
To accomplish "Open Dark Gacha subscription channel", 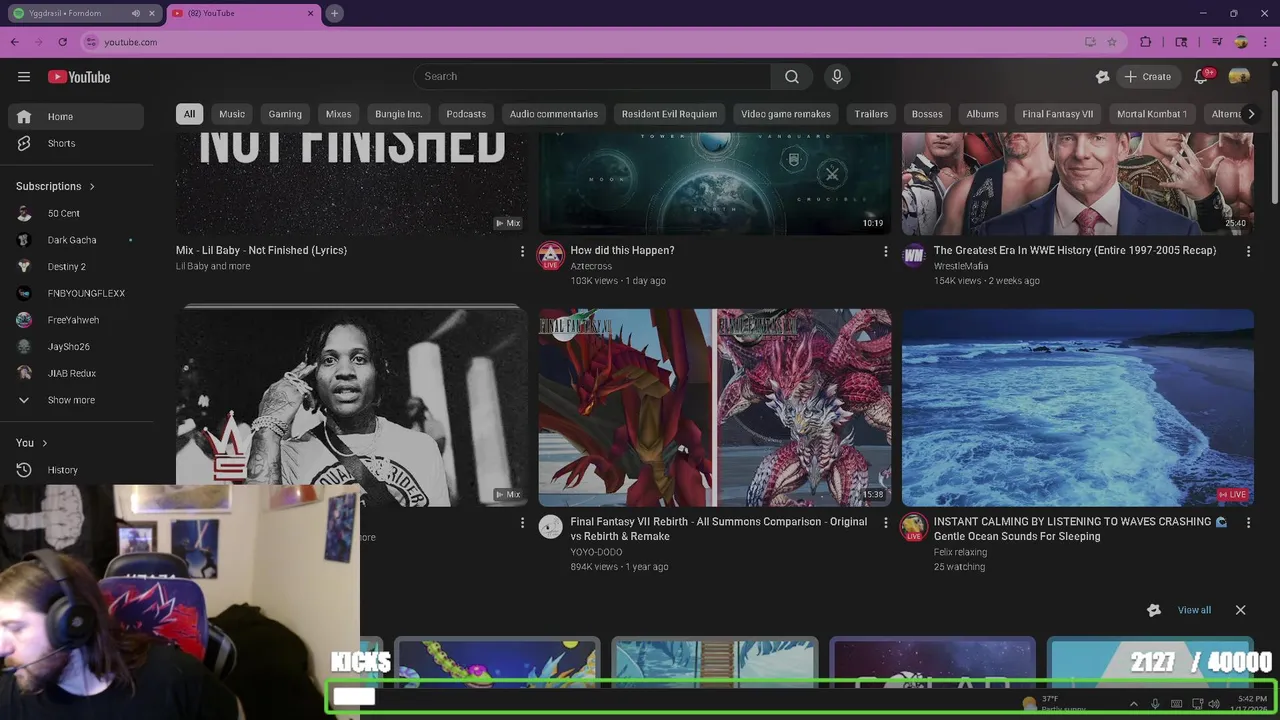I will point(76,240).
